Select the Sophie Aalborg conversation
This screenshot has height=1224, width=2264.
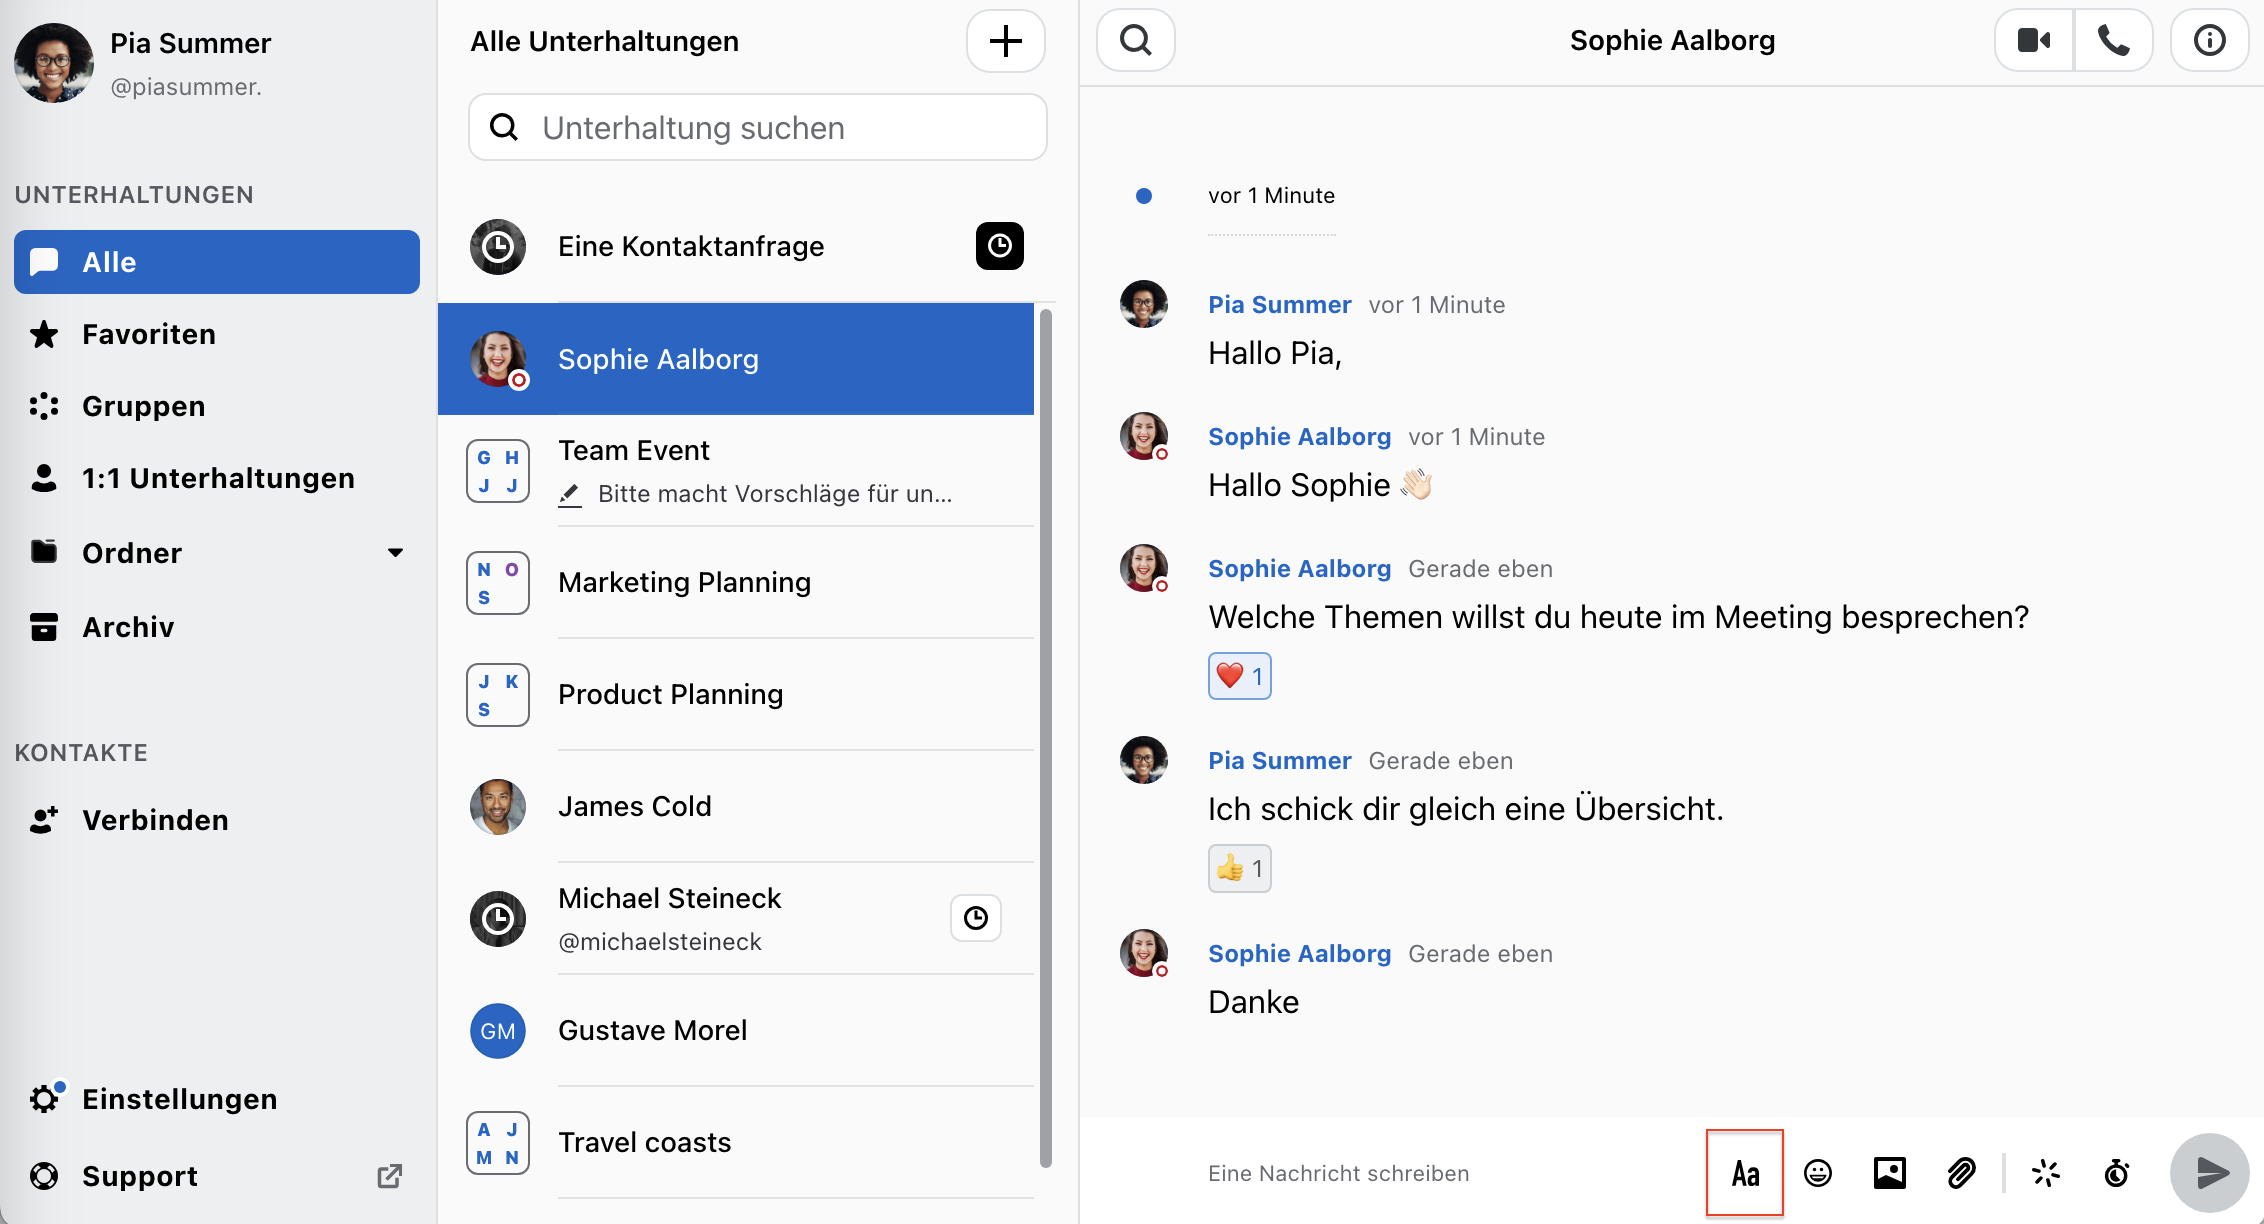[736, 359]
